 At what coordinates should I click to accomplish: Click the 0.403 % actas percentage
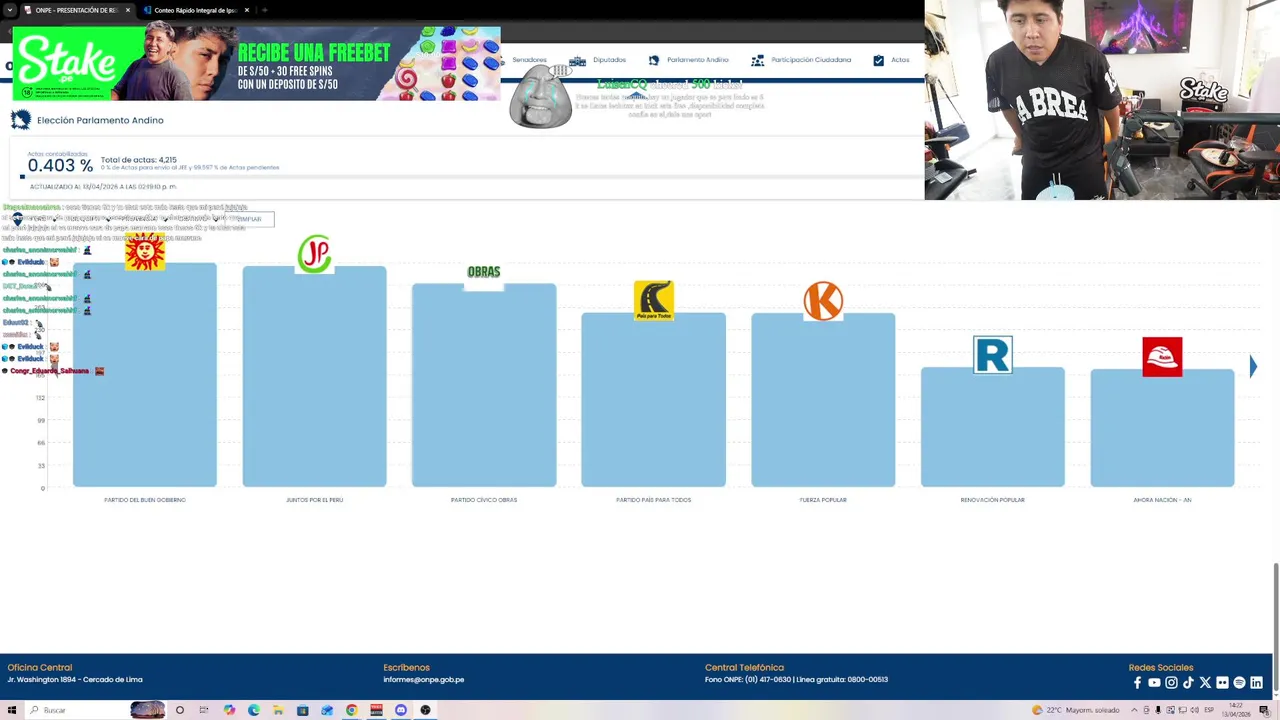point(60,166)
